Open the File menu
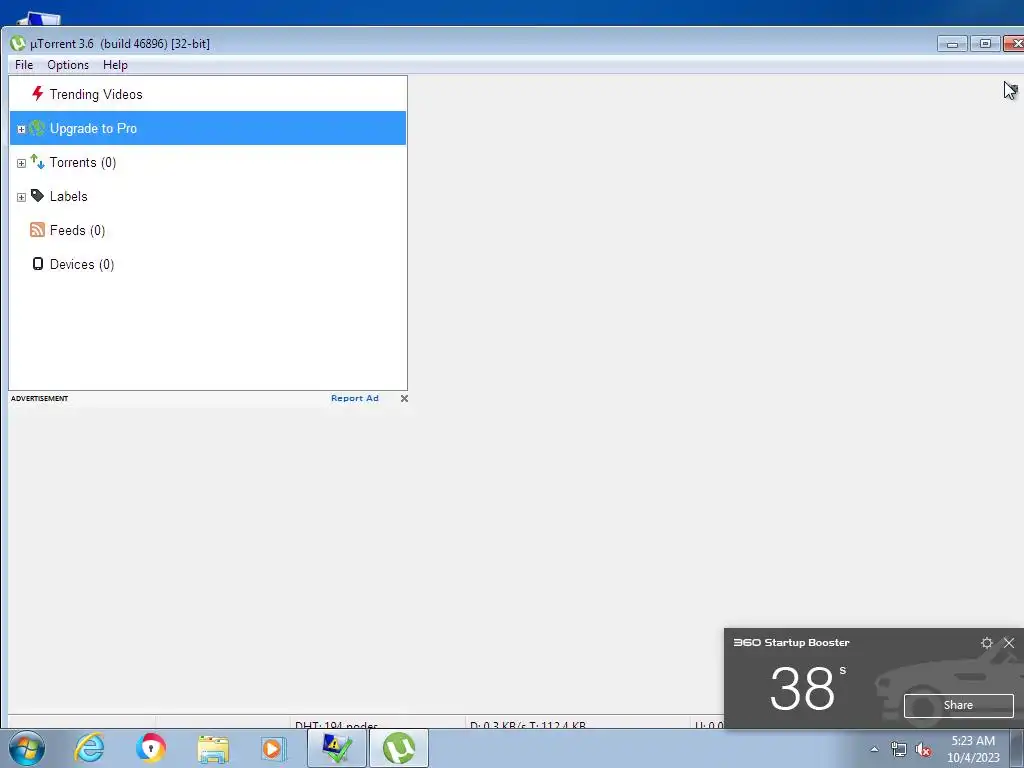 24,65
